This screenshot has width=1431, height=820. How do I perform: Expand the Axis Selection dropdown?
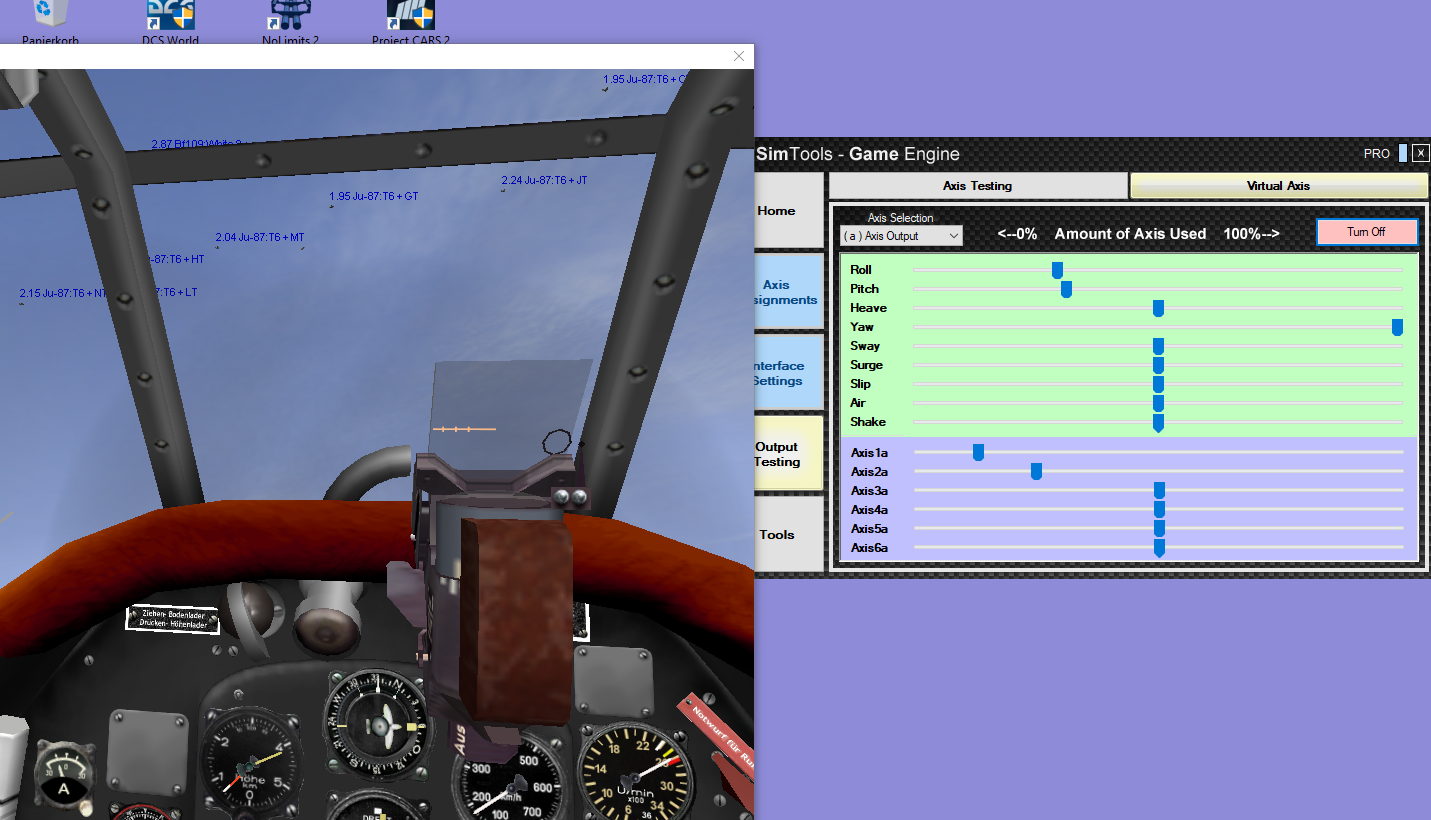pos(901,236)
